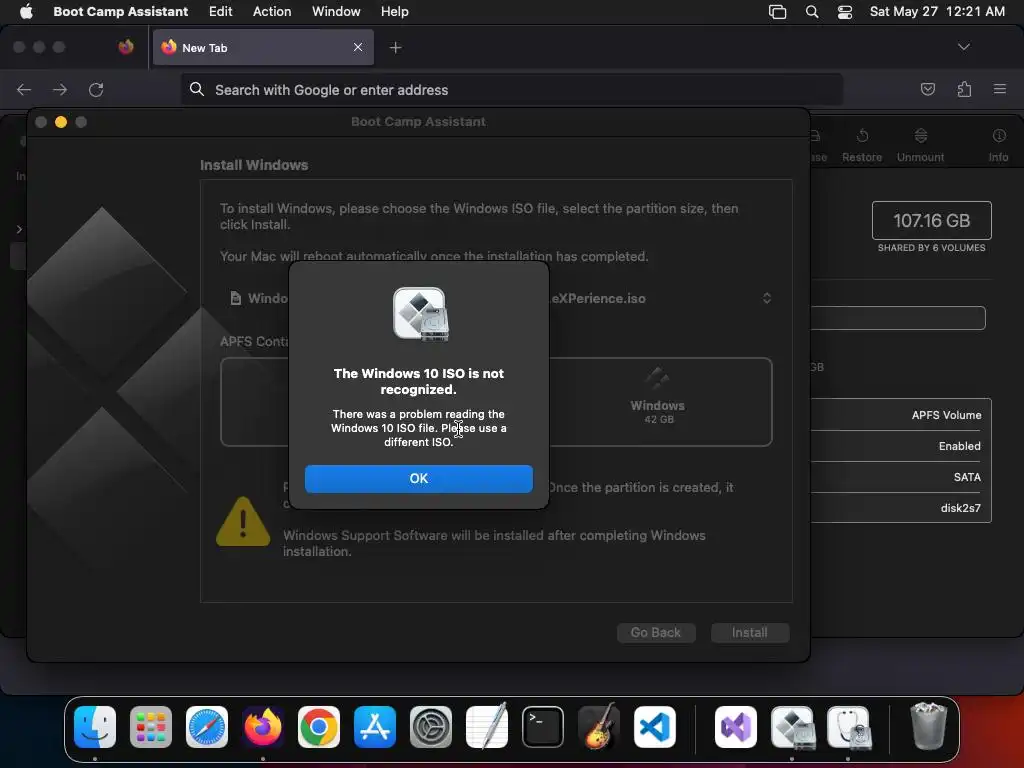The width and height of the screenshot is (1024, 768).
Task: Click the Stage Manager windows icon in menu bar
Action: (777, 12)
